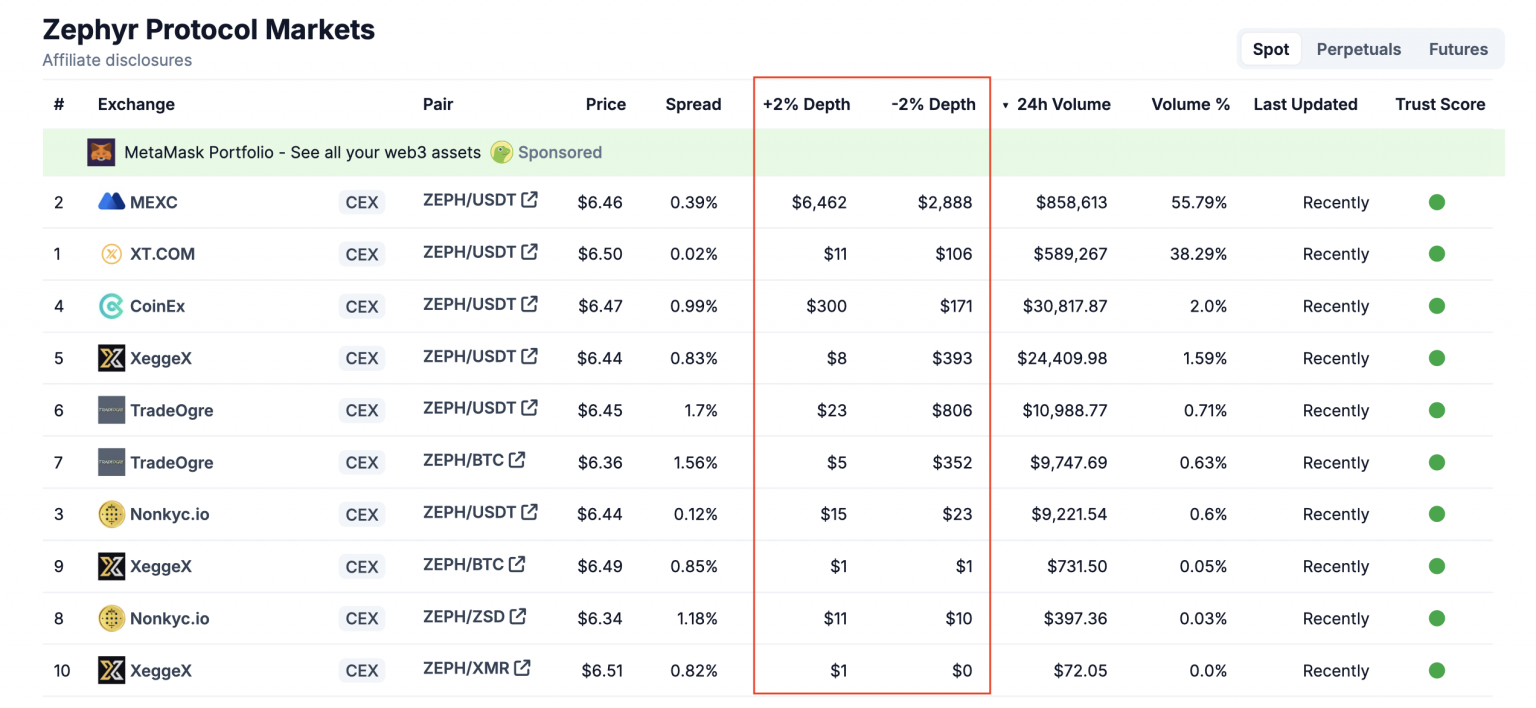Viewport: 1536px width, 708px height.
Task: Switch to the Perpetuals tab
Action: pyautogui.click(x=1358, y=48)
